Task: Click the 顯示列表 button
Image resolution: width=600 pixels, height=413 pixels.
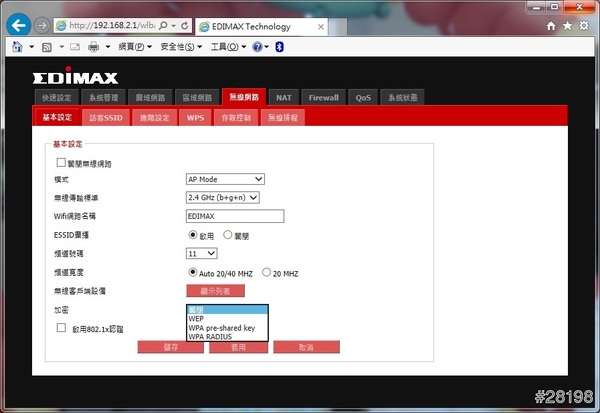Action: [214, 291]
